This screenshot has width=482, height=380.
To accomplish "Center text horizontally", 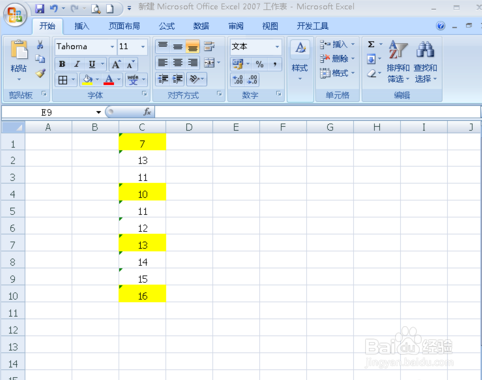I will pos(178,63).
